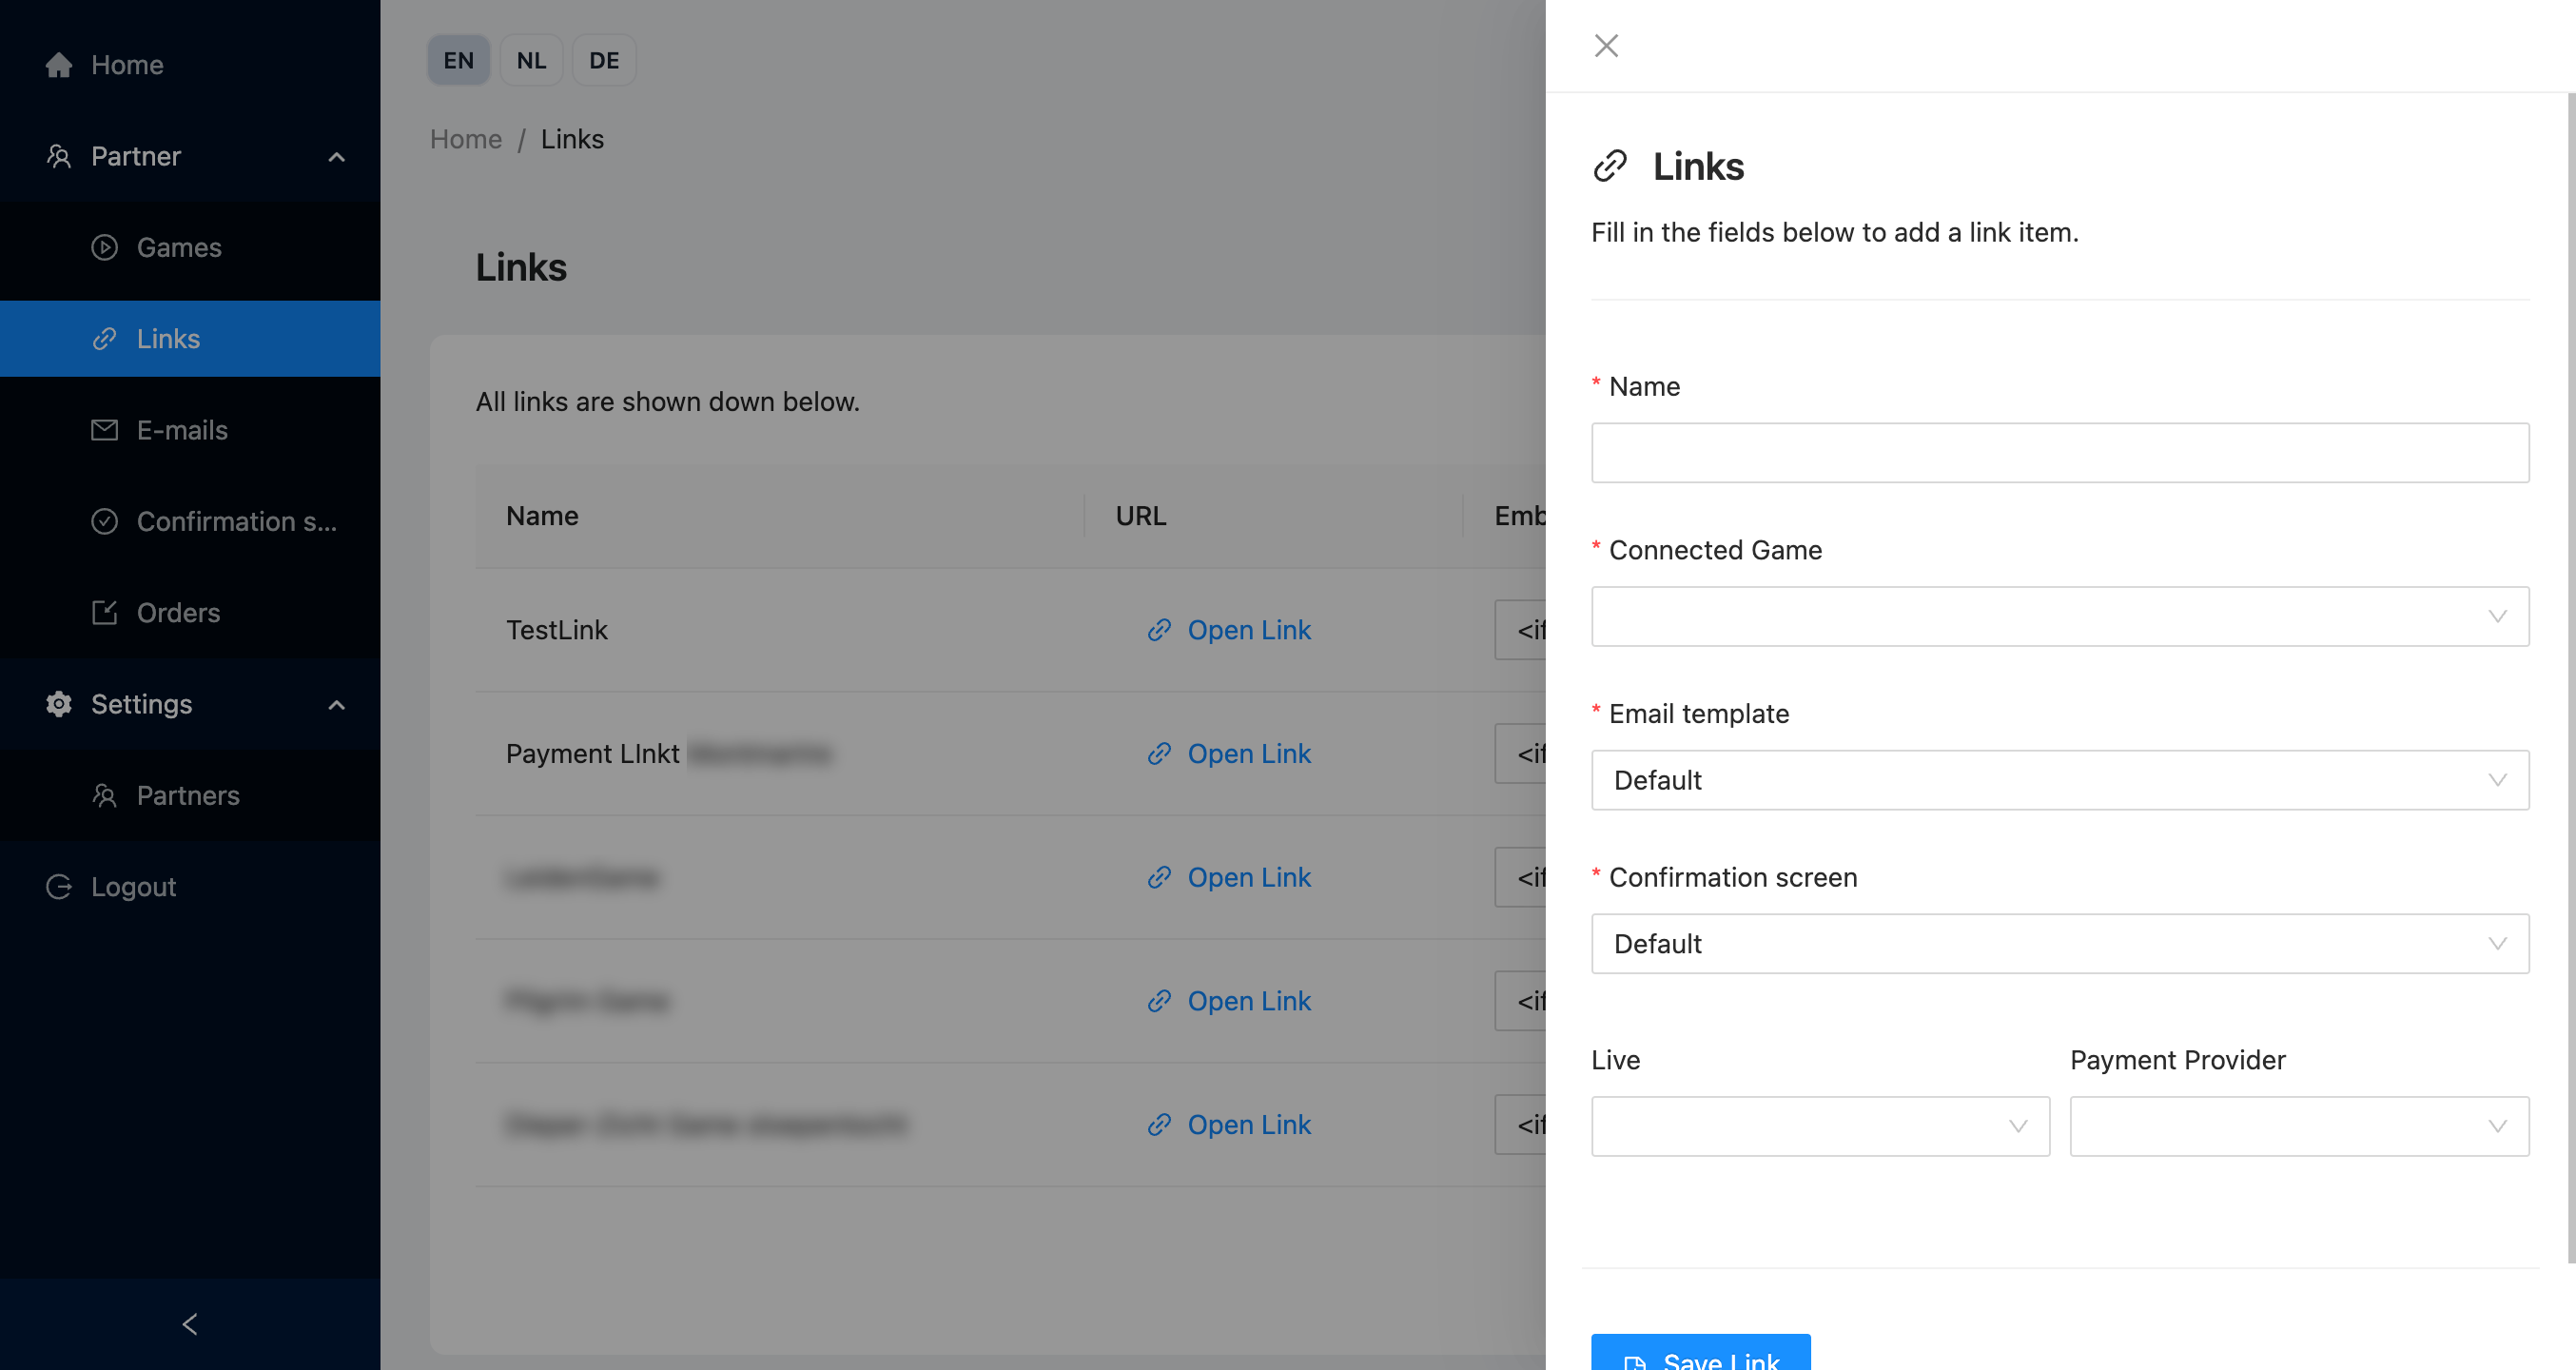The height and width of the screenshot is (1370, 2576).
Task: Click the Orders edit icon
Action: coord(104,612)
